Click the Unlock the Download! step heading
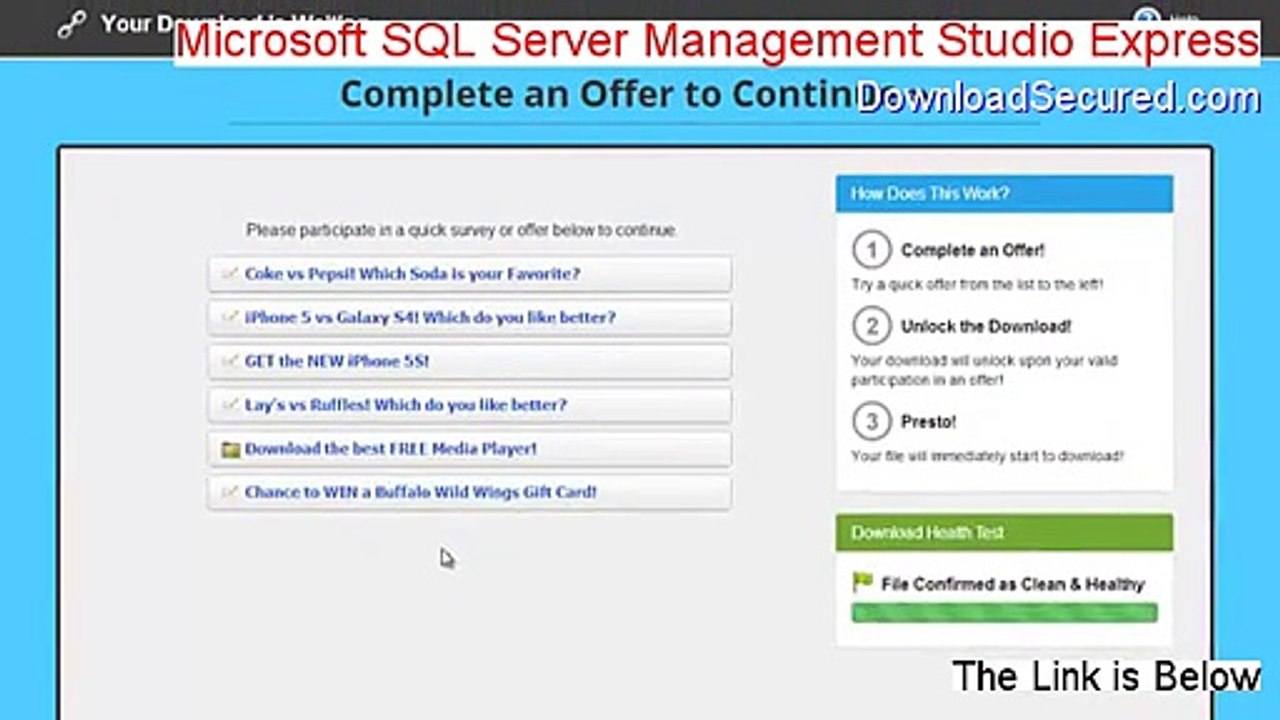 tap(986, 327)
